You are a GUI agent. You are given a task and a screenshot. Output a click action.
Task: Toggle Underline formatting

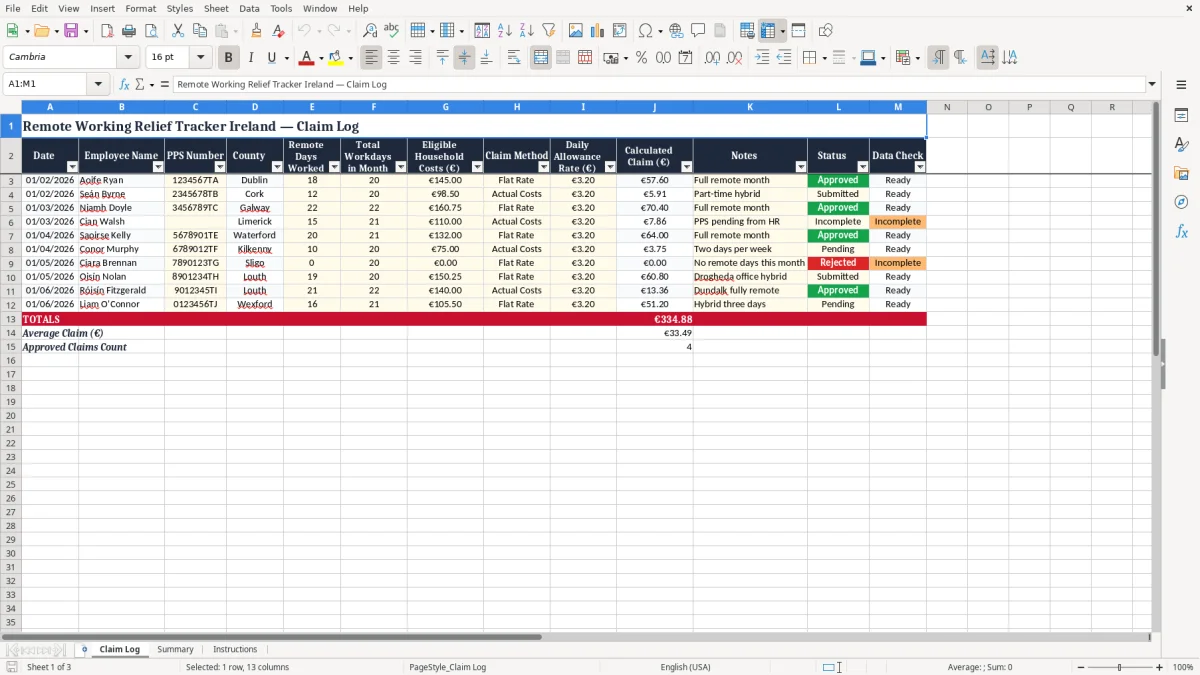271,58
